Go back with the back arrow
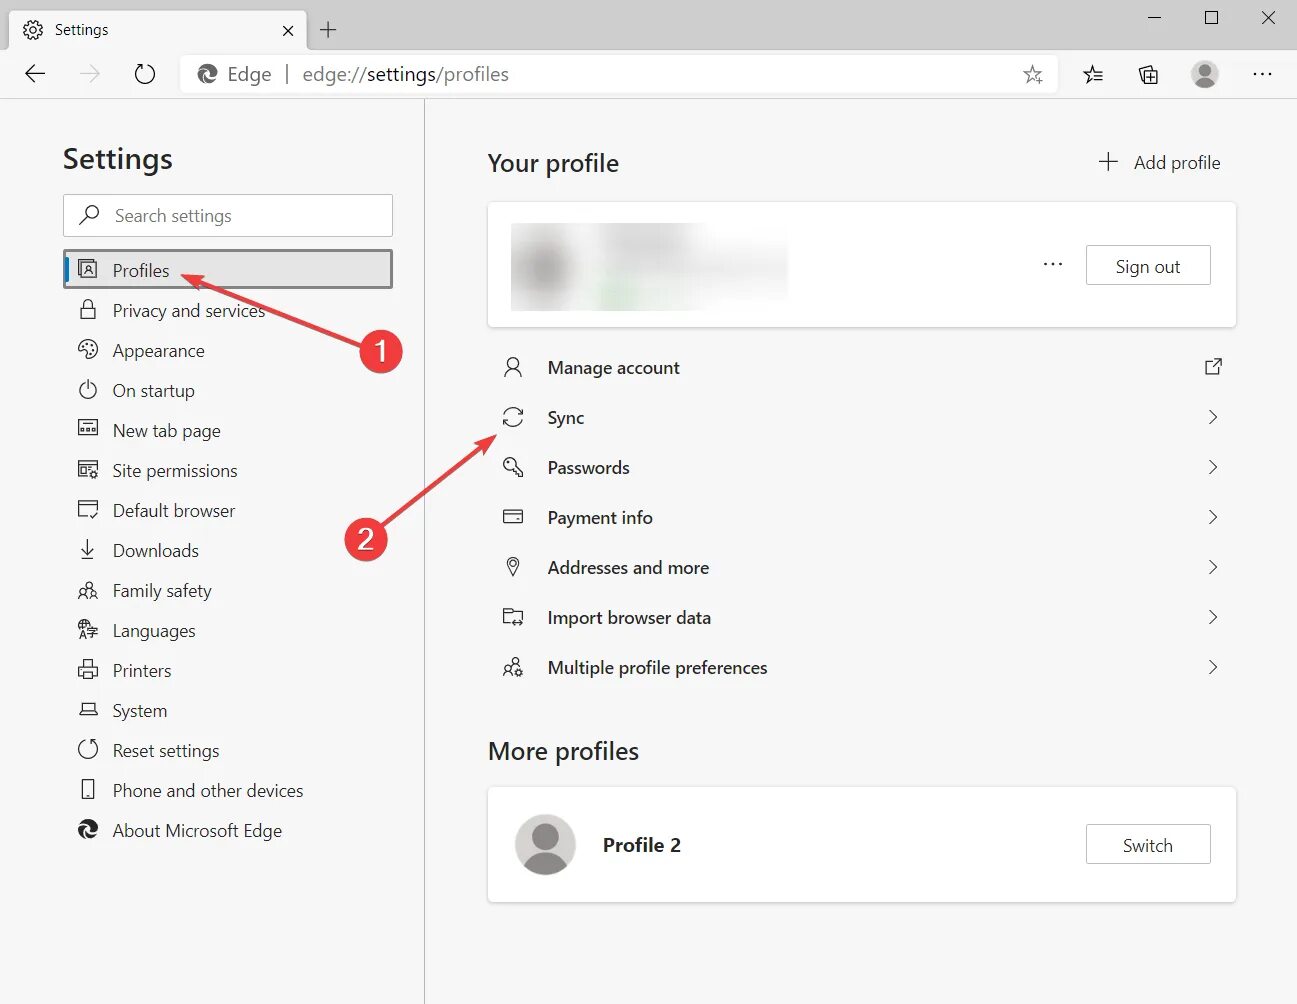1297x1004 pixels. point(35,74)
